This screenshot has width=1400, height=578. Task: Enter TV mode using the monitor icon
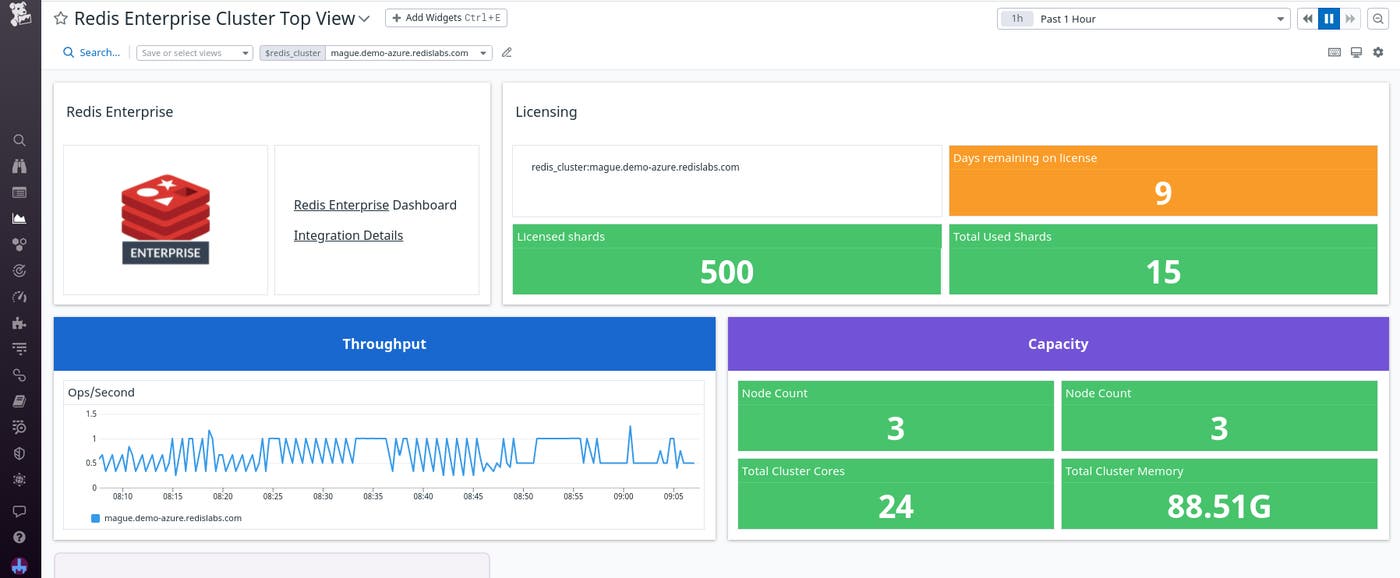(x=1356, y=52)
